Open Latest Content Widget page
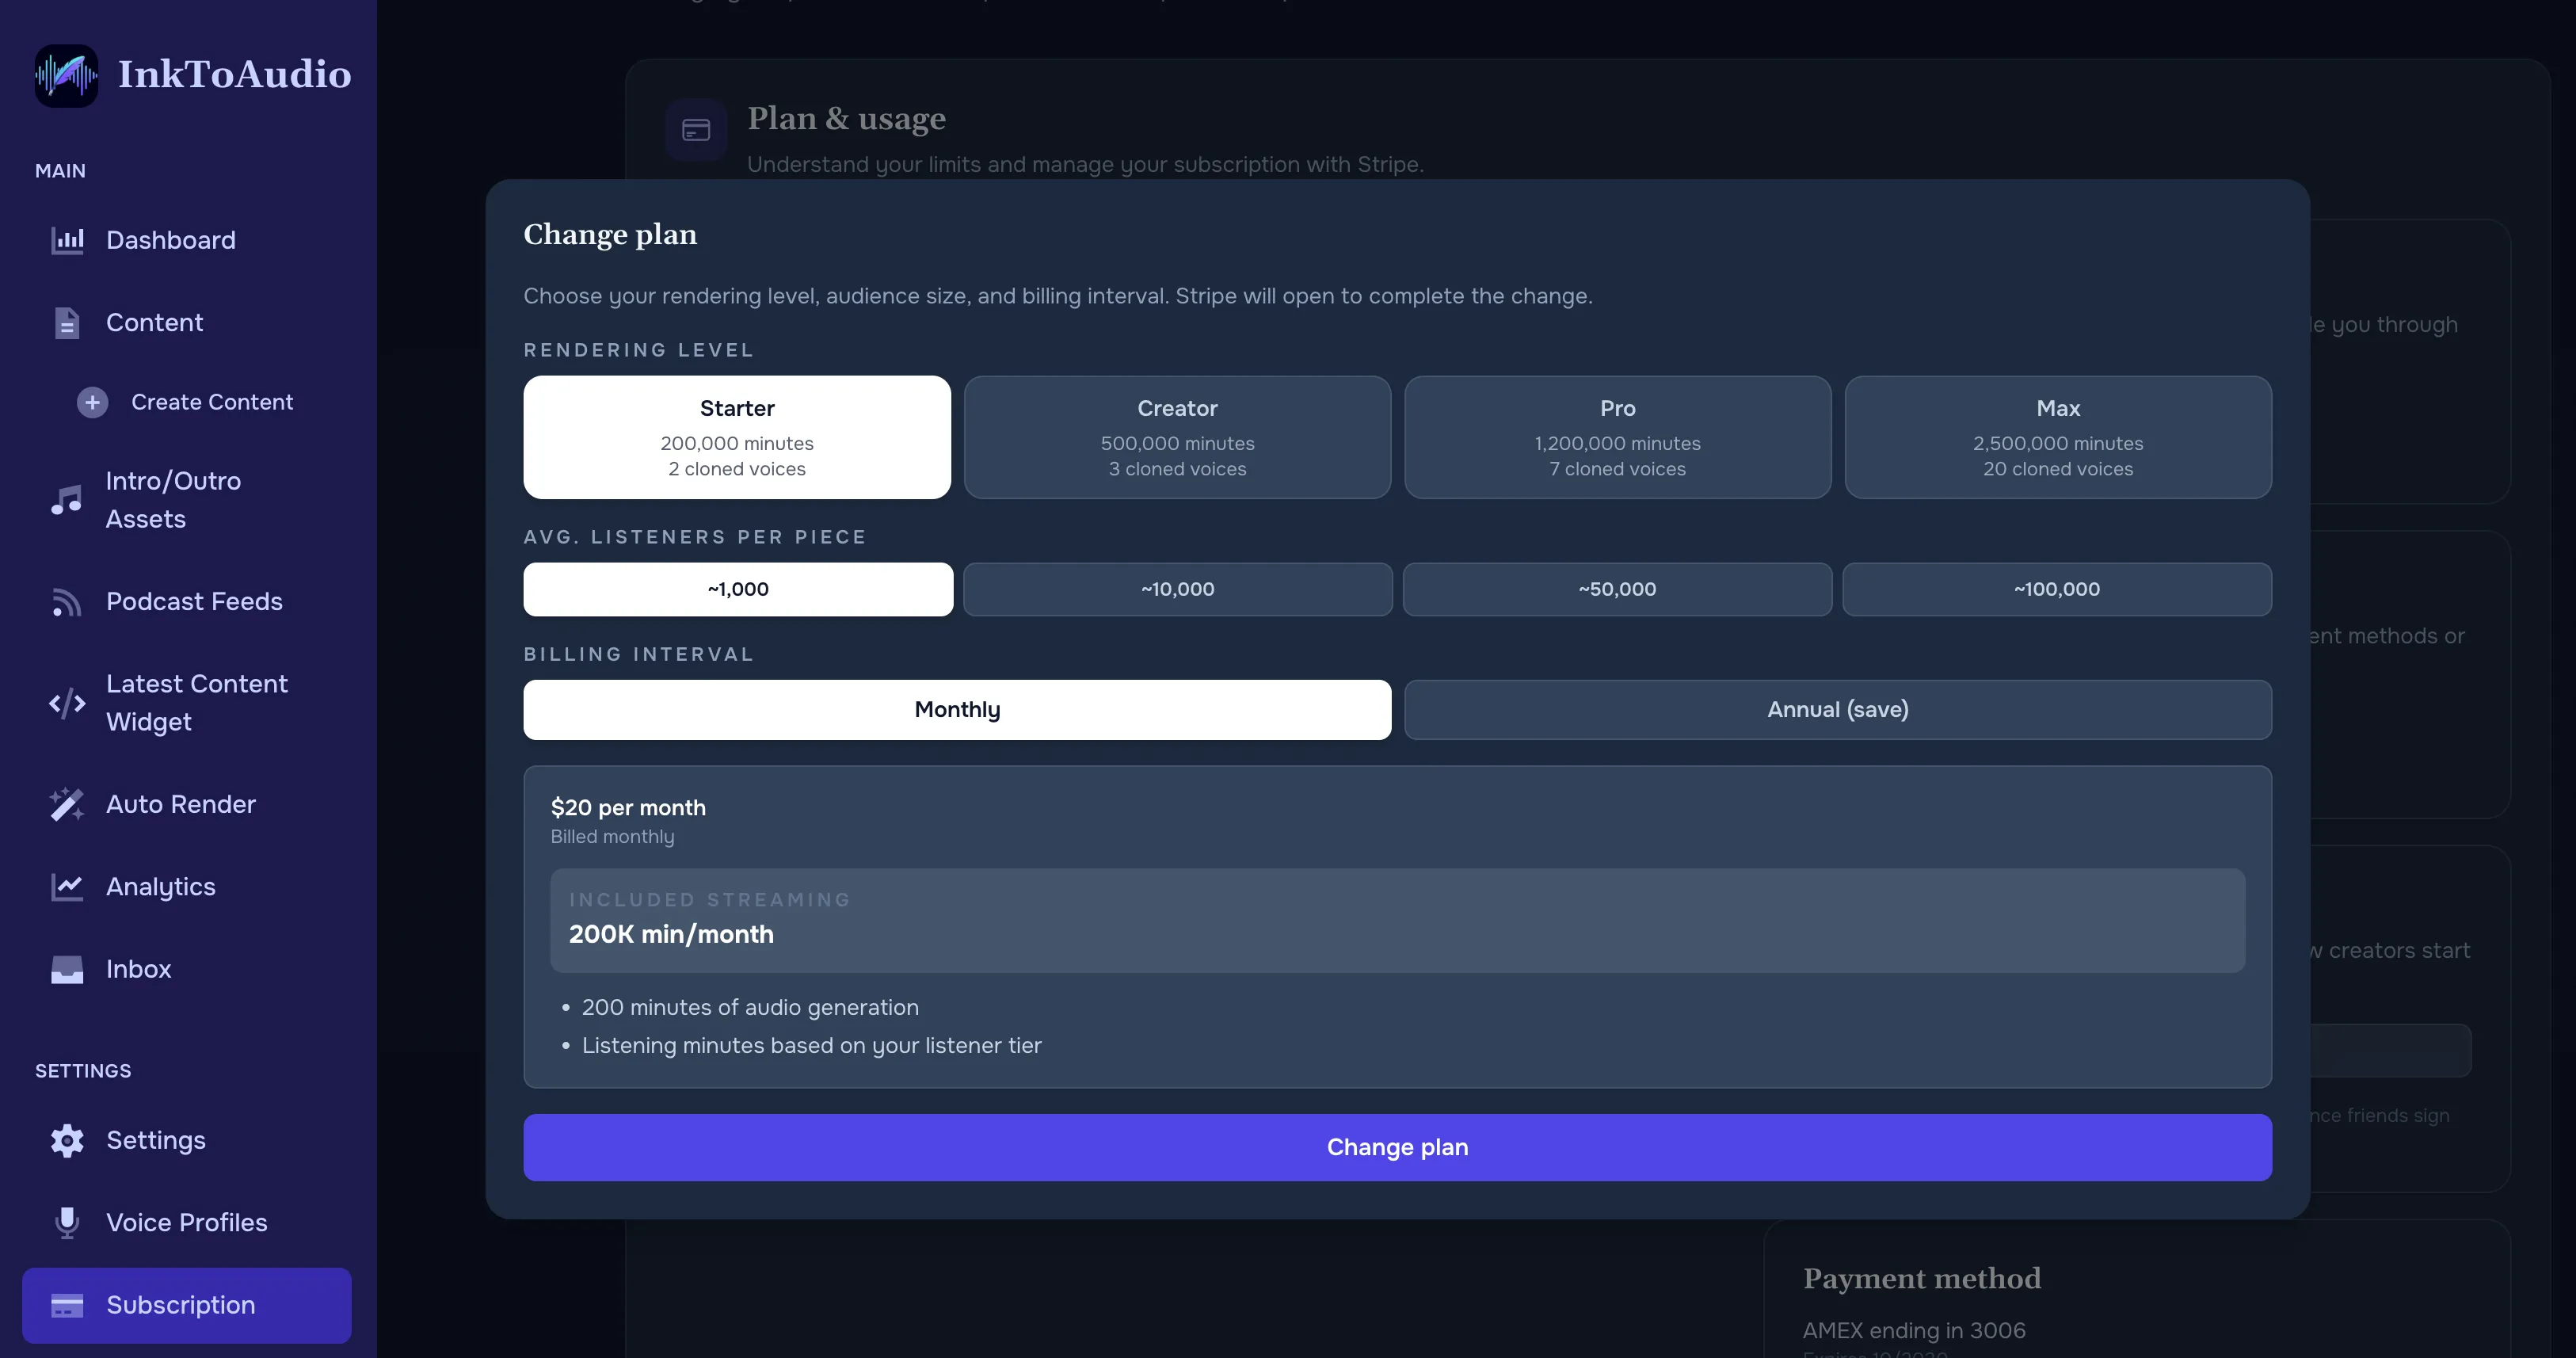Viewport: 2576px width, 1358px height. [186, 703]
